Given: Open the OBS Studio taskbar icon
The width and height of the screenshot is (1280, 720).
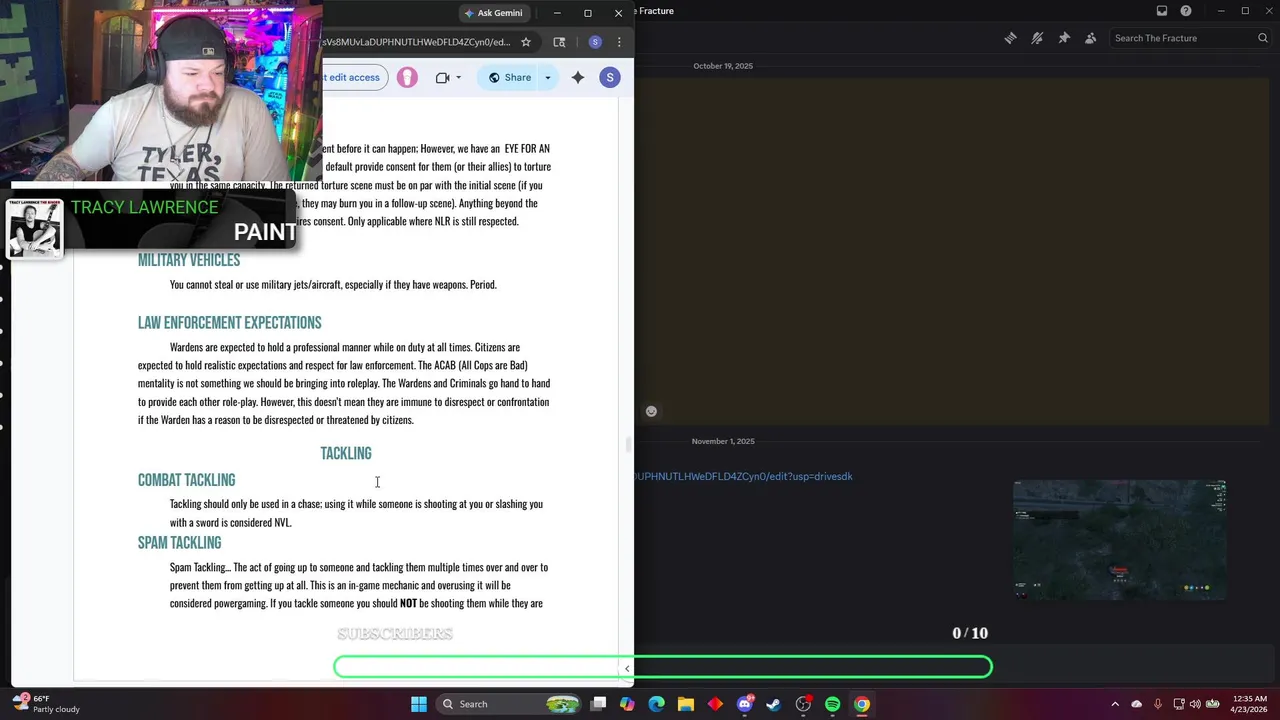Looking at the screenshot, I should pyautogui.click(x=803, y=704).
